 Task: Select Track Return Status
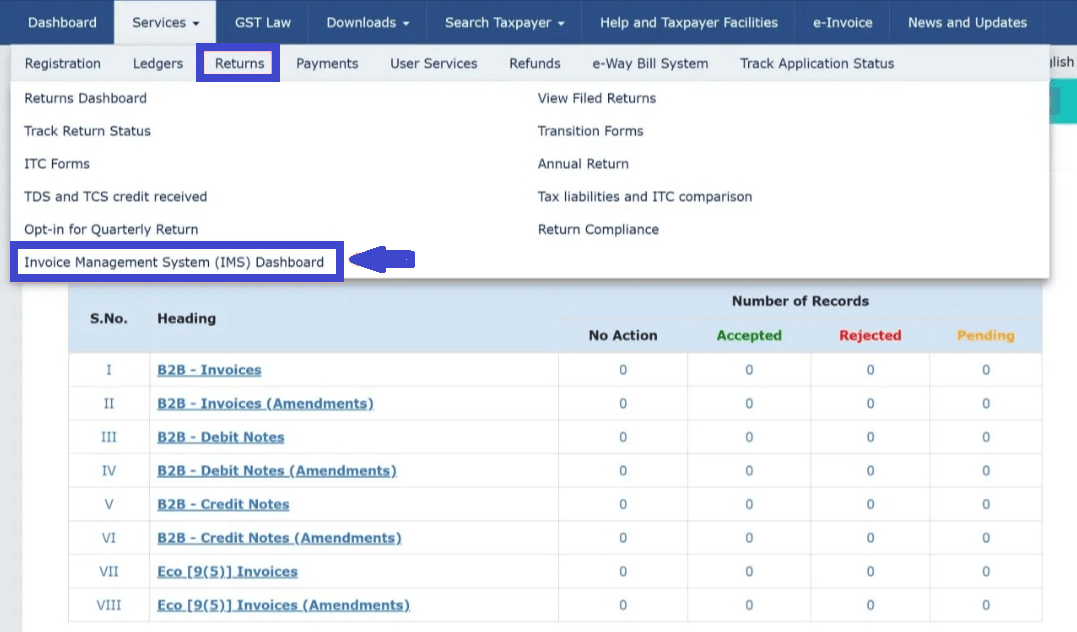[x=87, y=131]
